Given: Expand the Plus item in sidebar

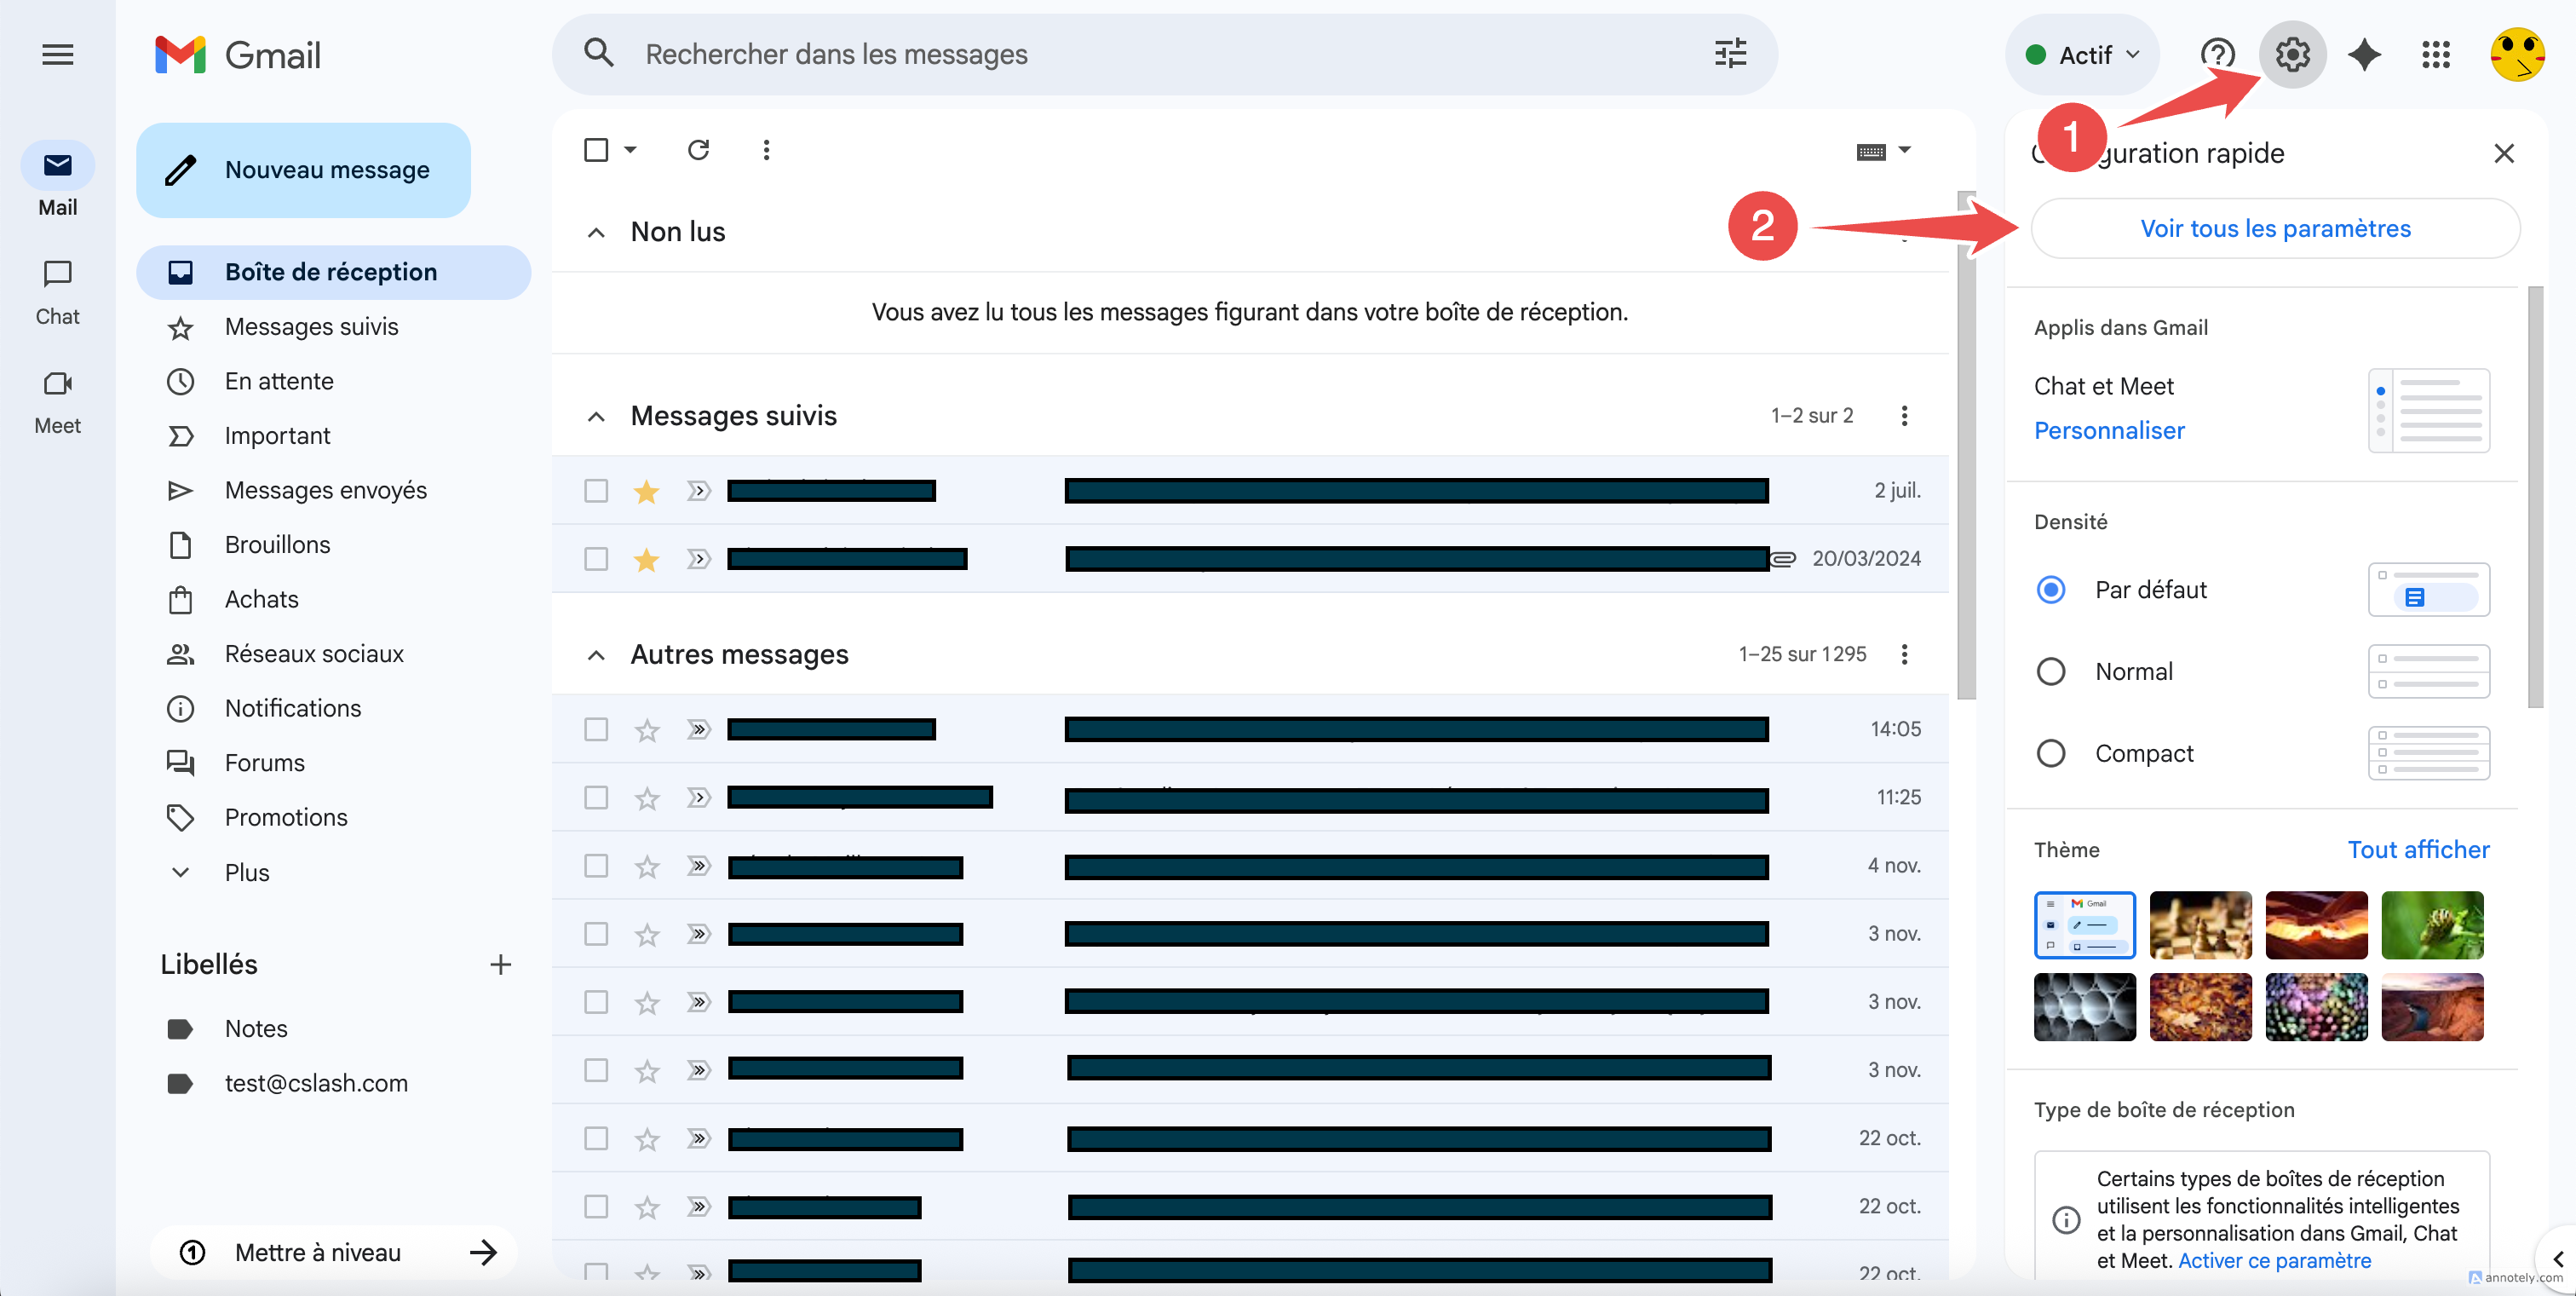Looking at the screenshot, I should click(247, 872).
